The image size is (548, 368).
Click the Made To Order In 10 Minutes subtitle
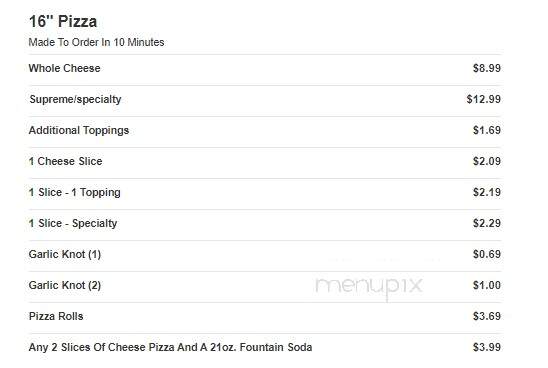(96, 42)
